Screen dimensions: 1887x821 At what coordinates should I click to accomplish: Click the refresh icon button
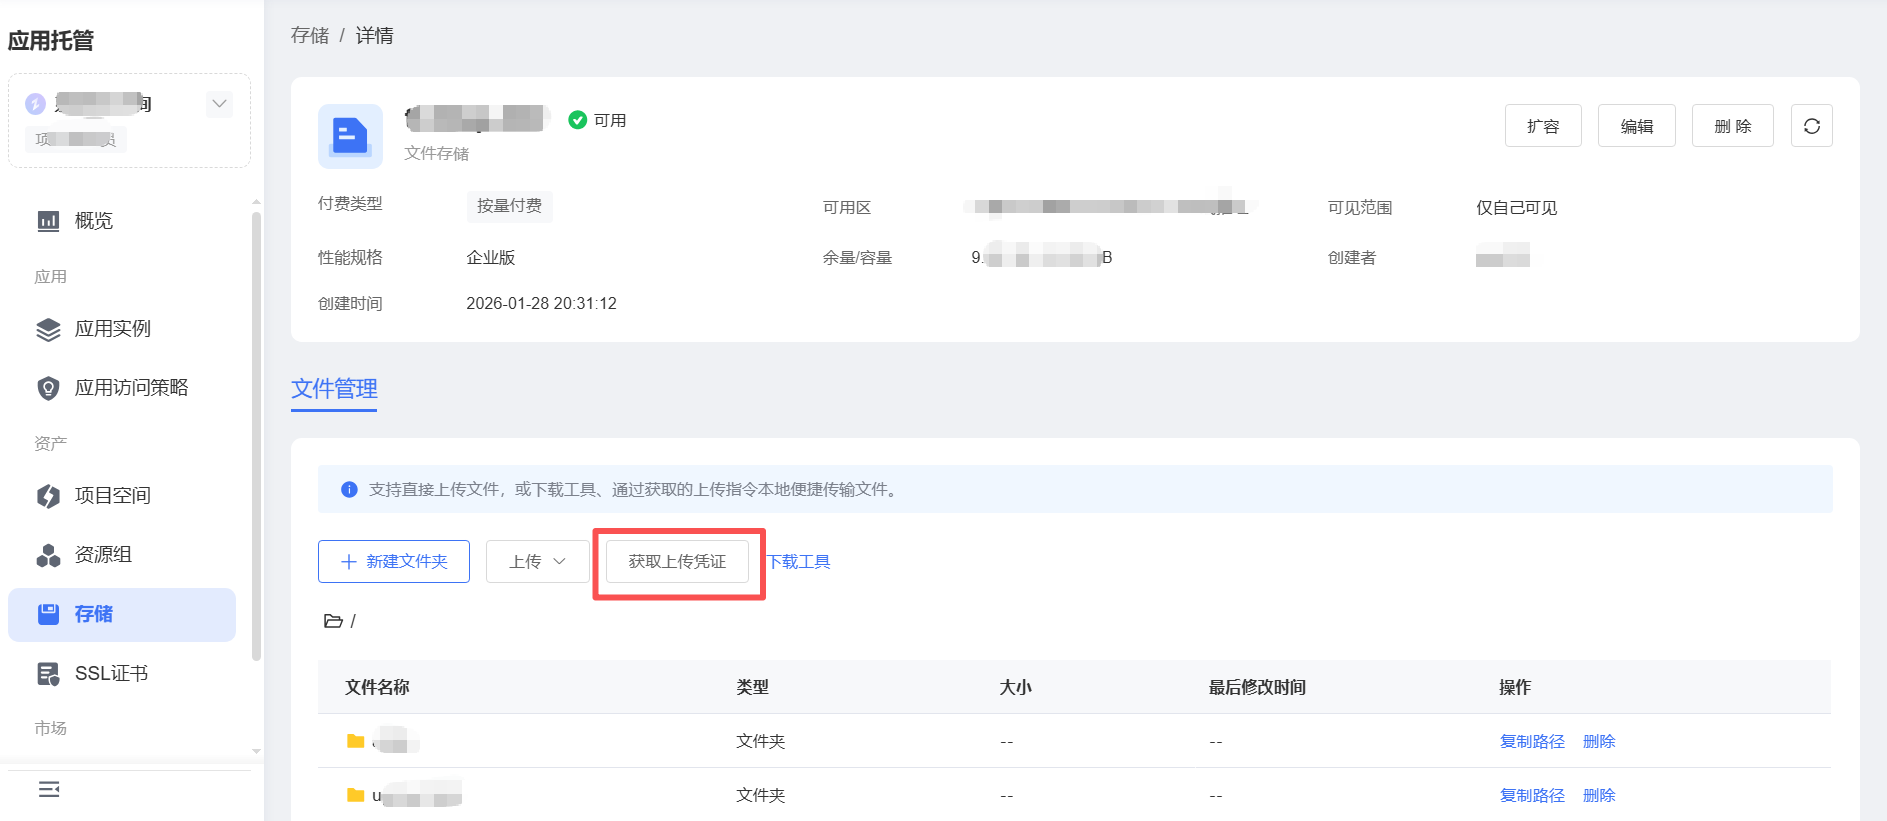(1811, 126)
